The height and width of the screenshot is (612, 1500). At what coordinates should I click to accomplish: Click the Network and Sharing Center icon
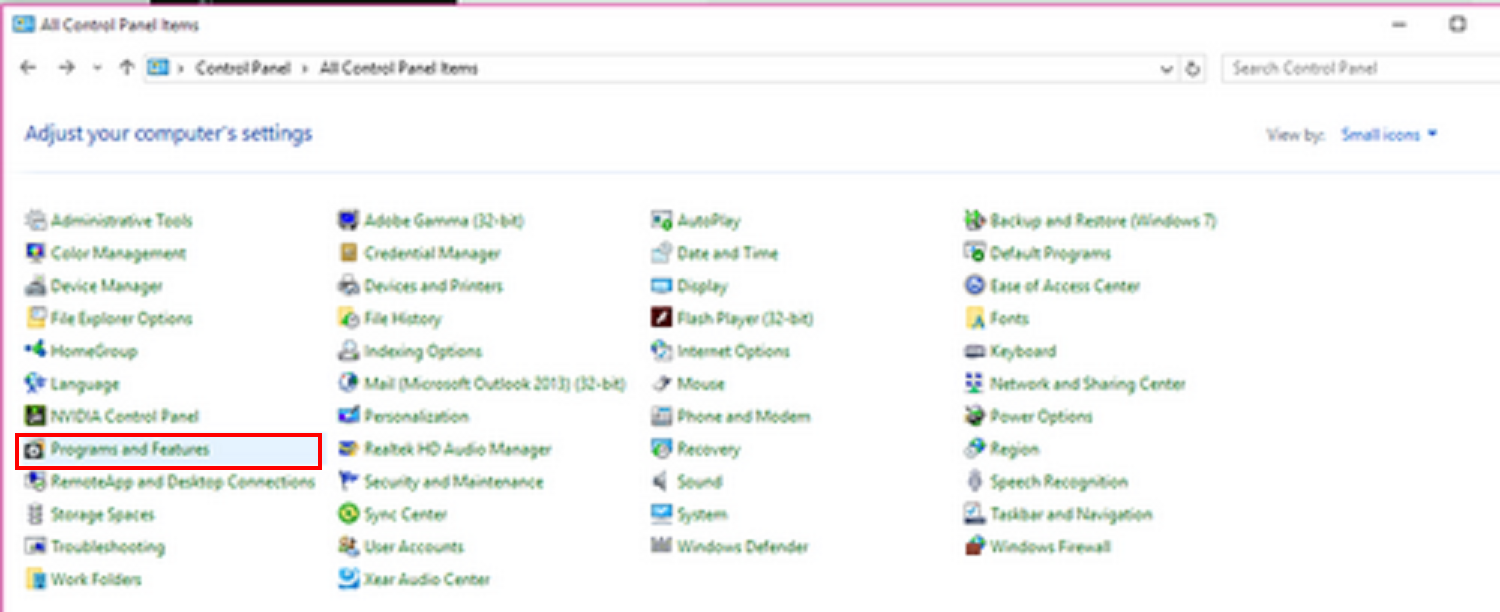[x=975, y=384]
